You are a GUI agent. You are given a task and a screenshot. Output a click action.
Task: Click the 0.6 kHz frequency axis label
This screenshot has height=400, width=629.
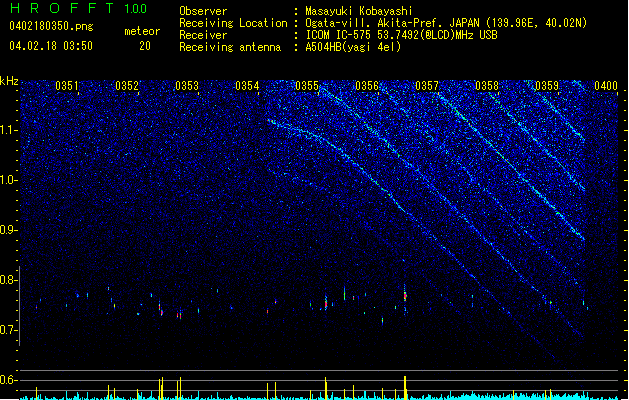click(9, 380)
